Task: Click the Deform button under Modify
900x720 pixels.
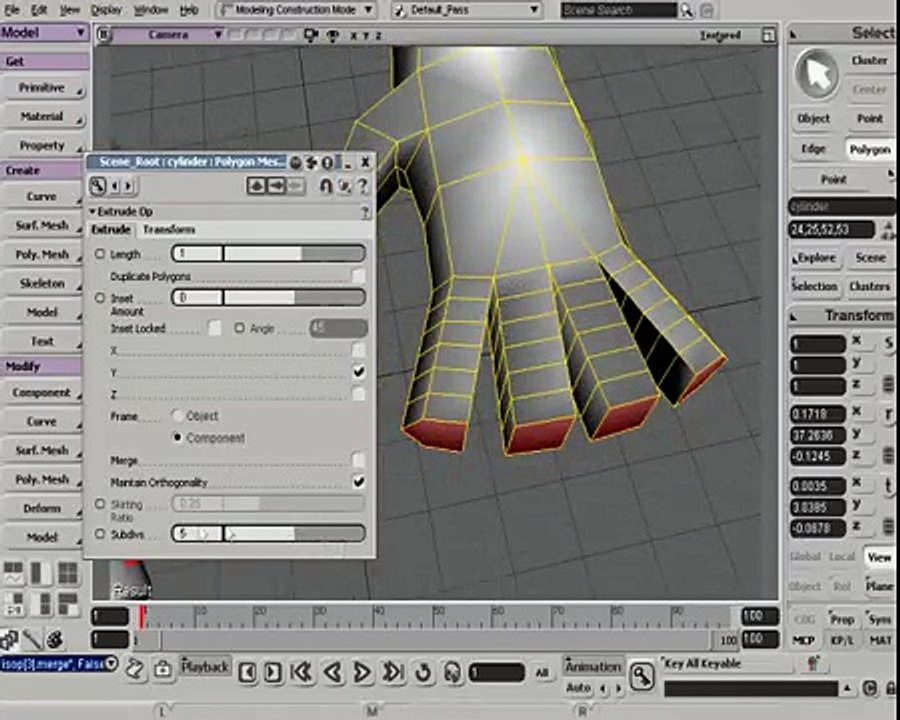Action: (x=43, y=509)
